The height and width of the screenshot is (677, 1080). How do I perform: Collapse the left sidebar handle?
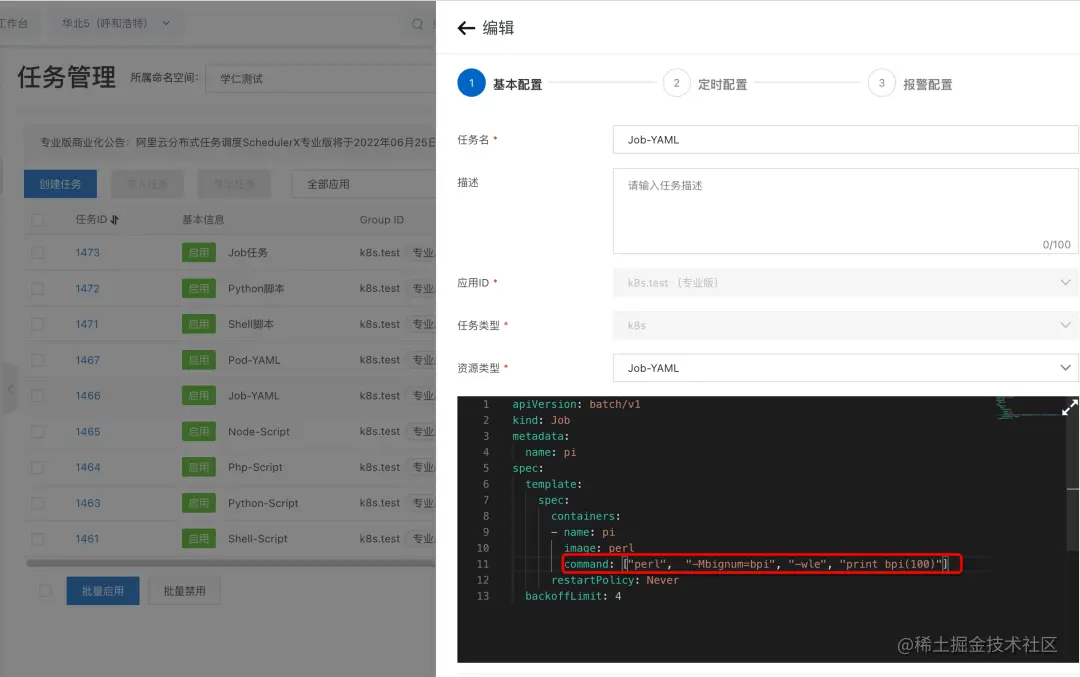[x=10, y=388]
